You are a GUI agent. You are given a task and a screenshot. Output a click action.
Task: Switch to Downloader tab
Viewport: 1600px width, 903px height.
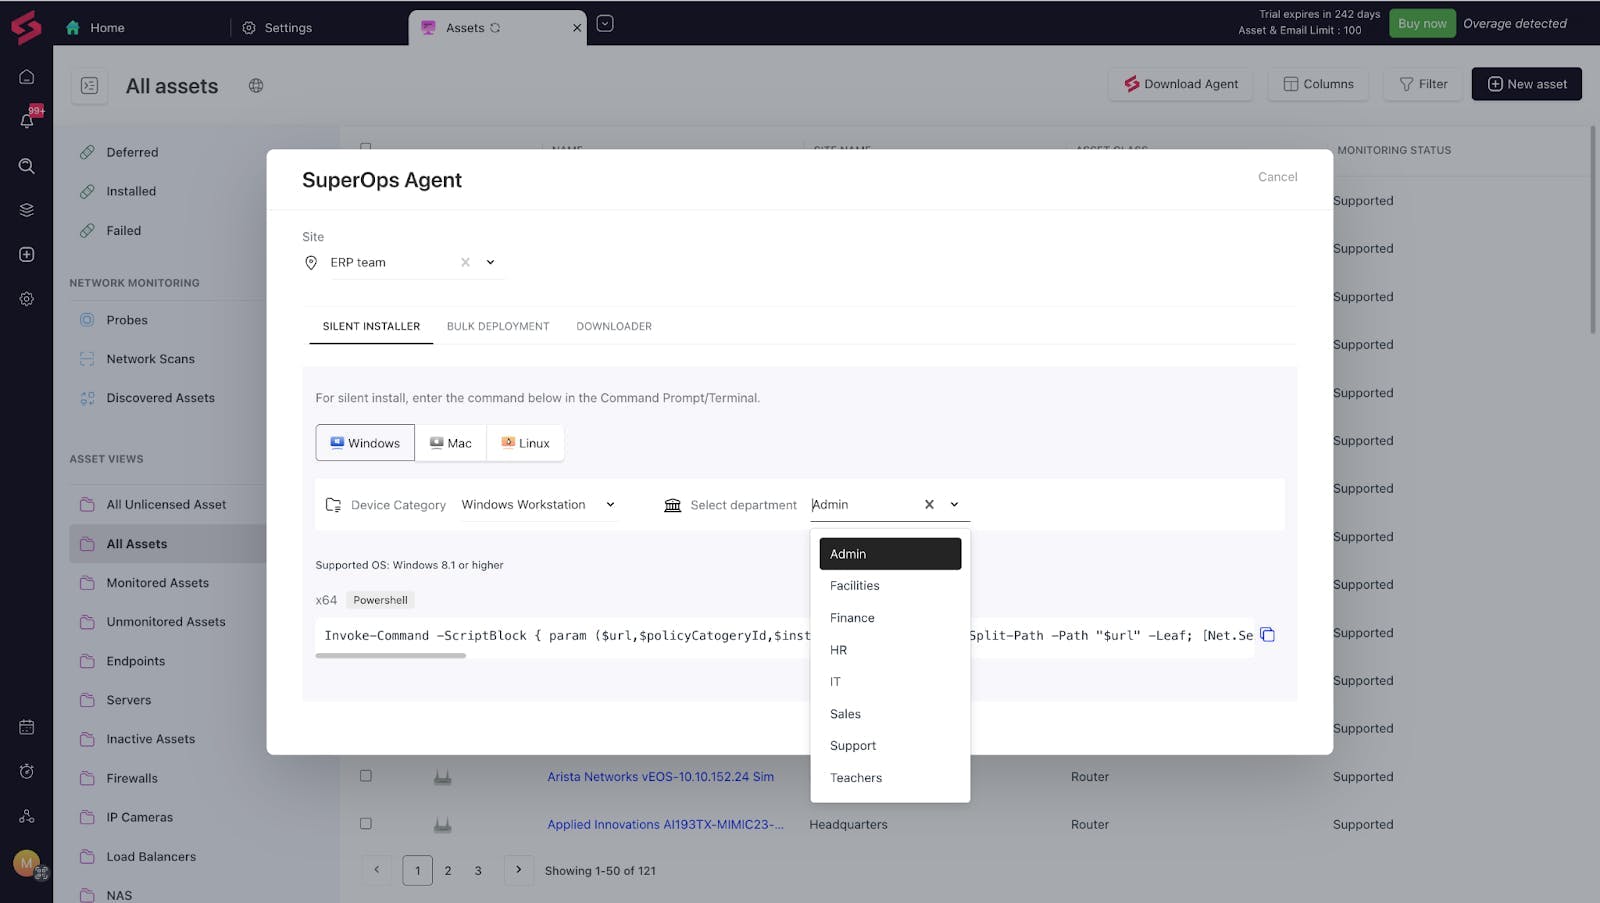tap(614, 326)
